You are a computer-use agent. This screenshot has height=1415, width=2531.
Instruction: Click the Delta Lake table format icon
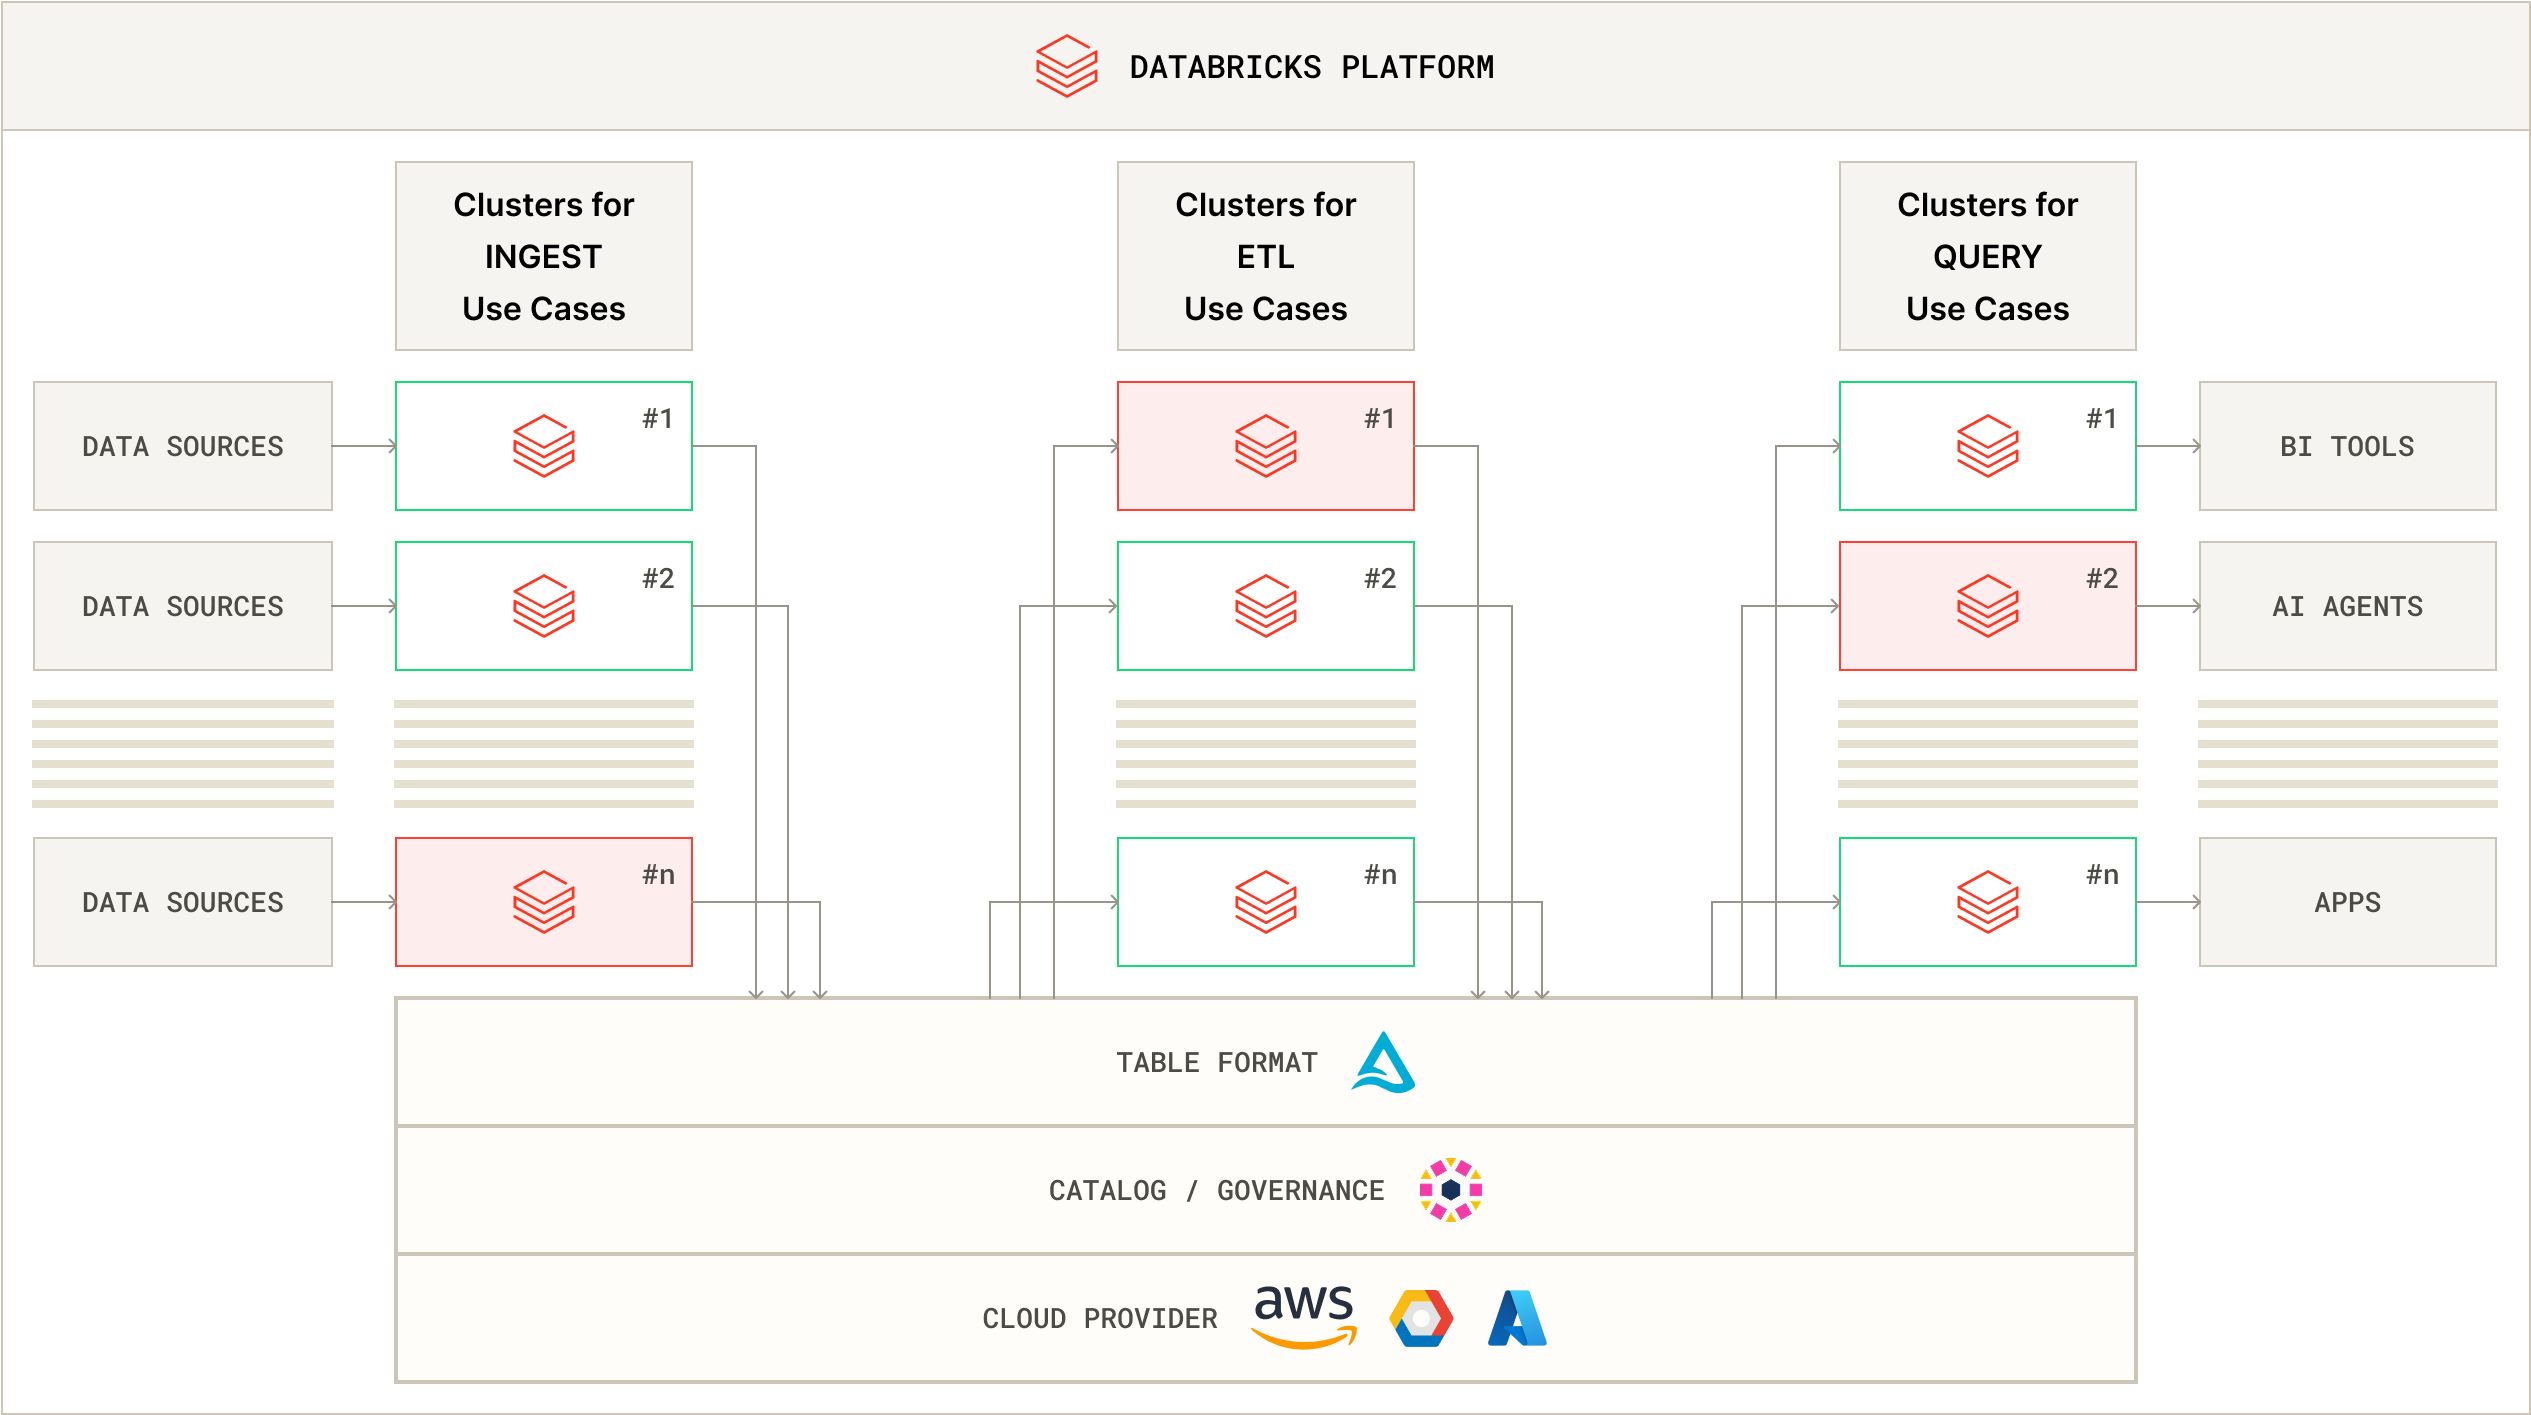pyautogui.click(x=1384, y=1062)
